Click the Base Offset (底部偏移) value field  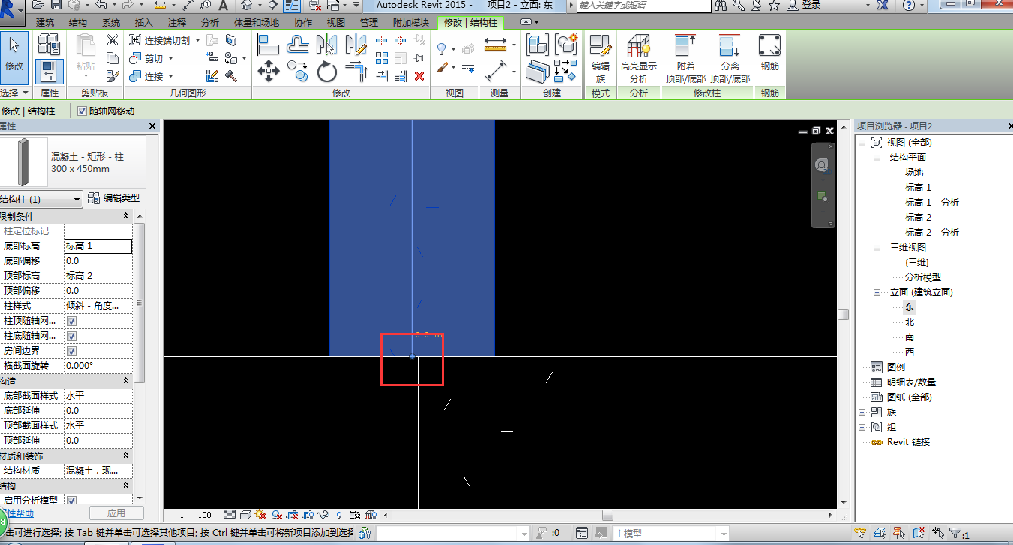point(98,260)
